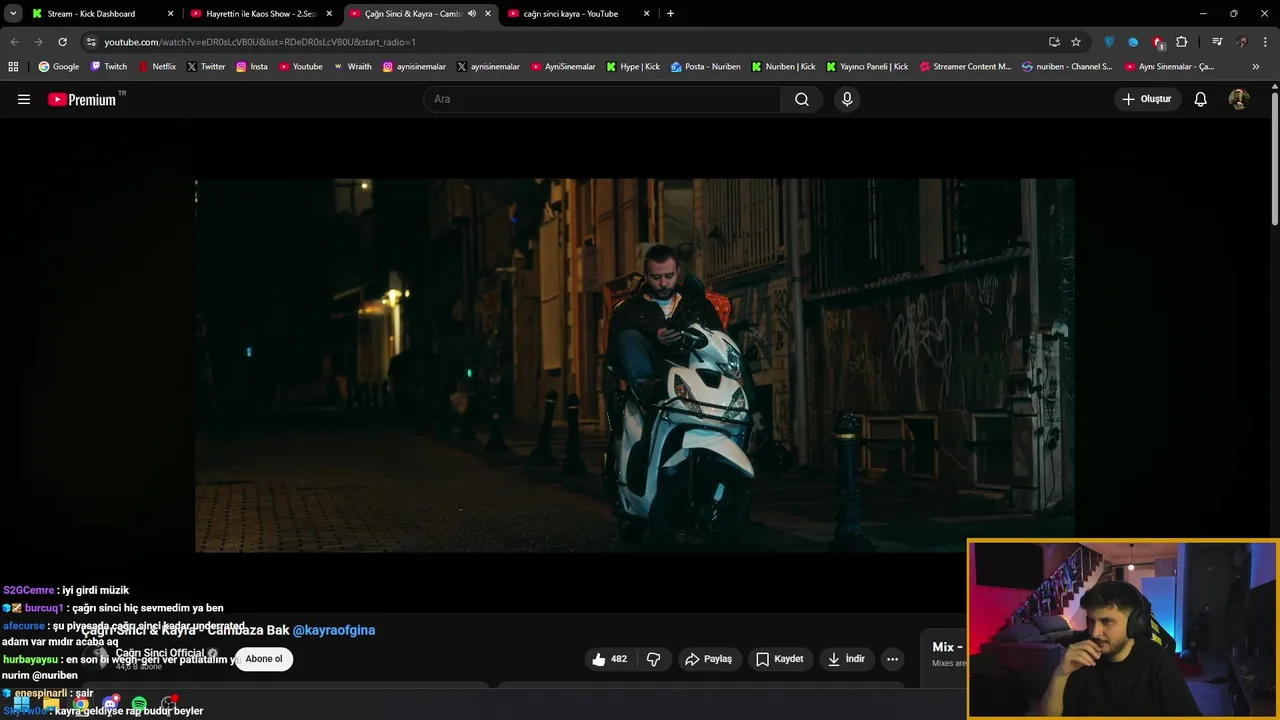
Task: Start voice search with microphone icon
Action: click(x=847, y=99)
